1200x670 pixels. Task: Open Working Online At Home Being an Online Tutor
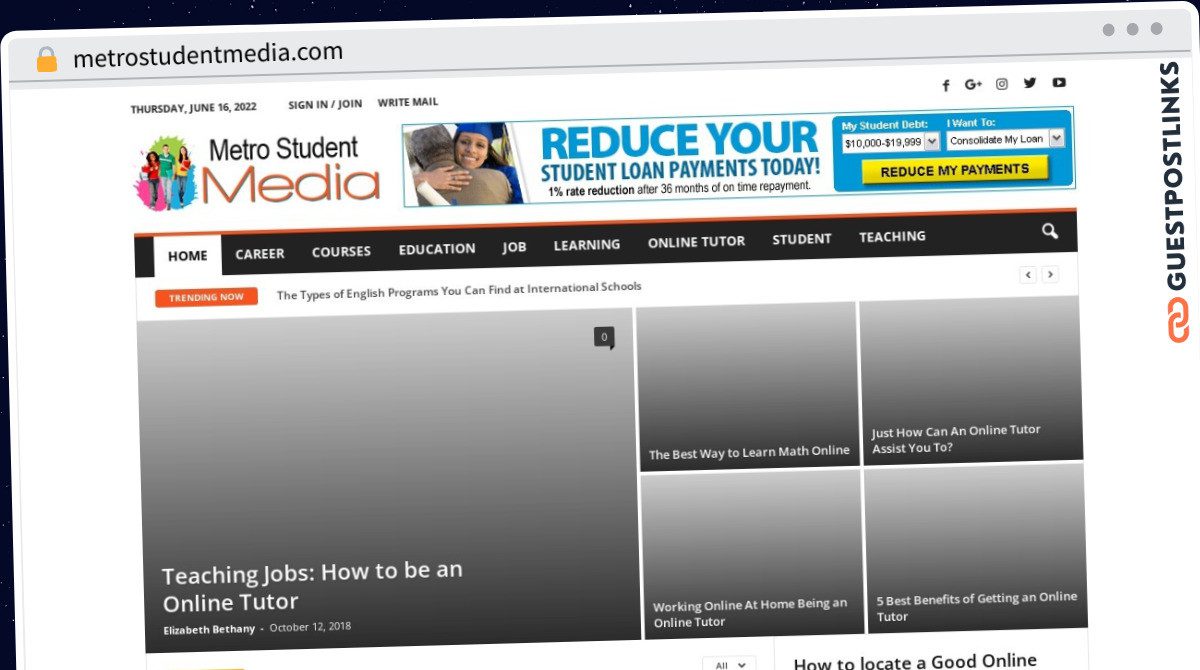click(750, 613)
